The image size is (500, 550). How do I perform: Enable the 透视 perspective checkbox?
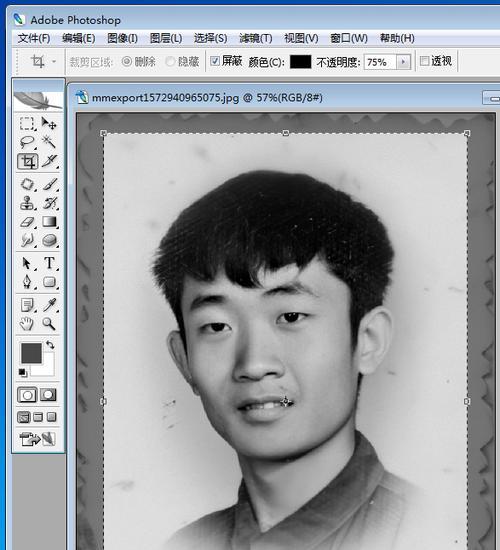pyautogui.click(x=425, y=61)
